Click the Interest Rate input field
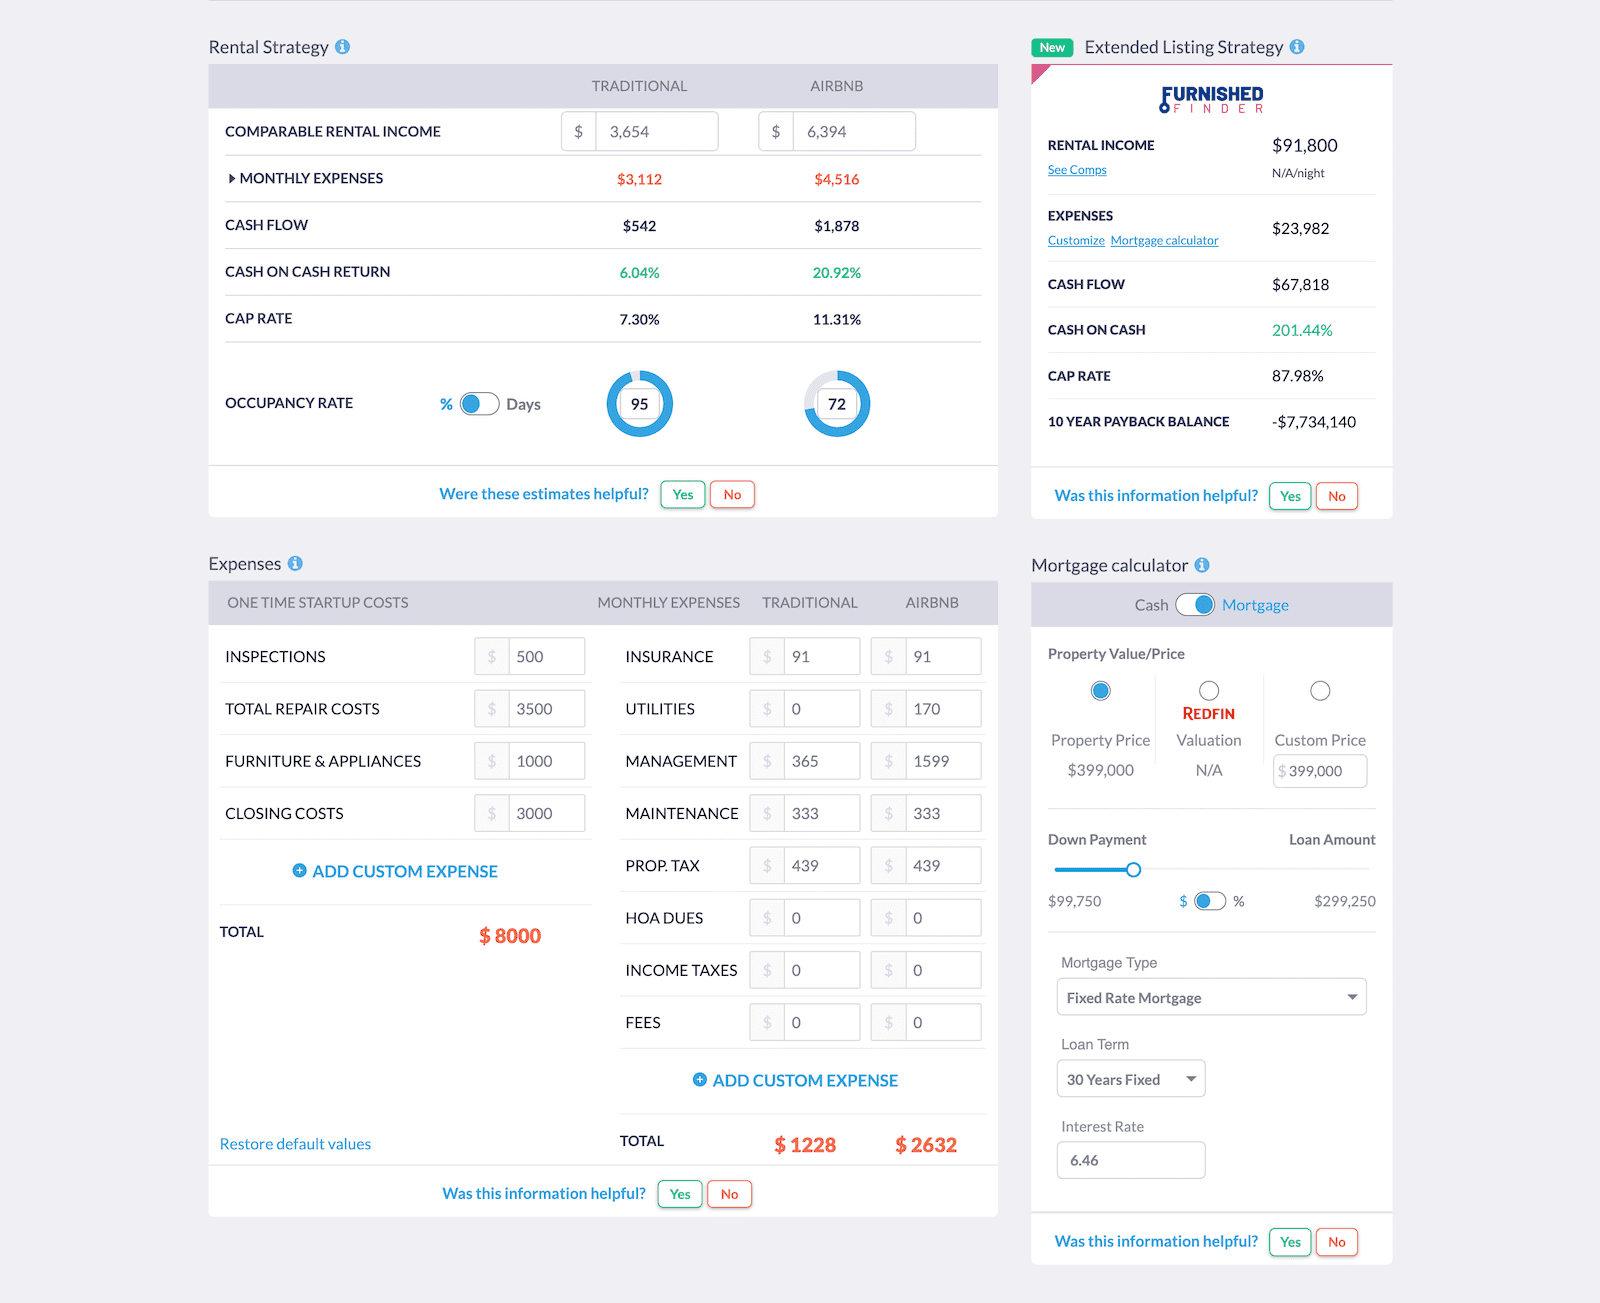The height and width of the screenshot is (1303, 1600). click(x=1130, y=1160)
